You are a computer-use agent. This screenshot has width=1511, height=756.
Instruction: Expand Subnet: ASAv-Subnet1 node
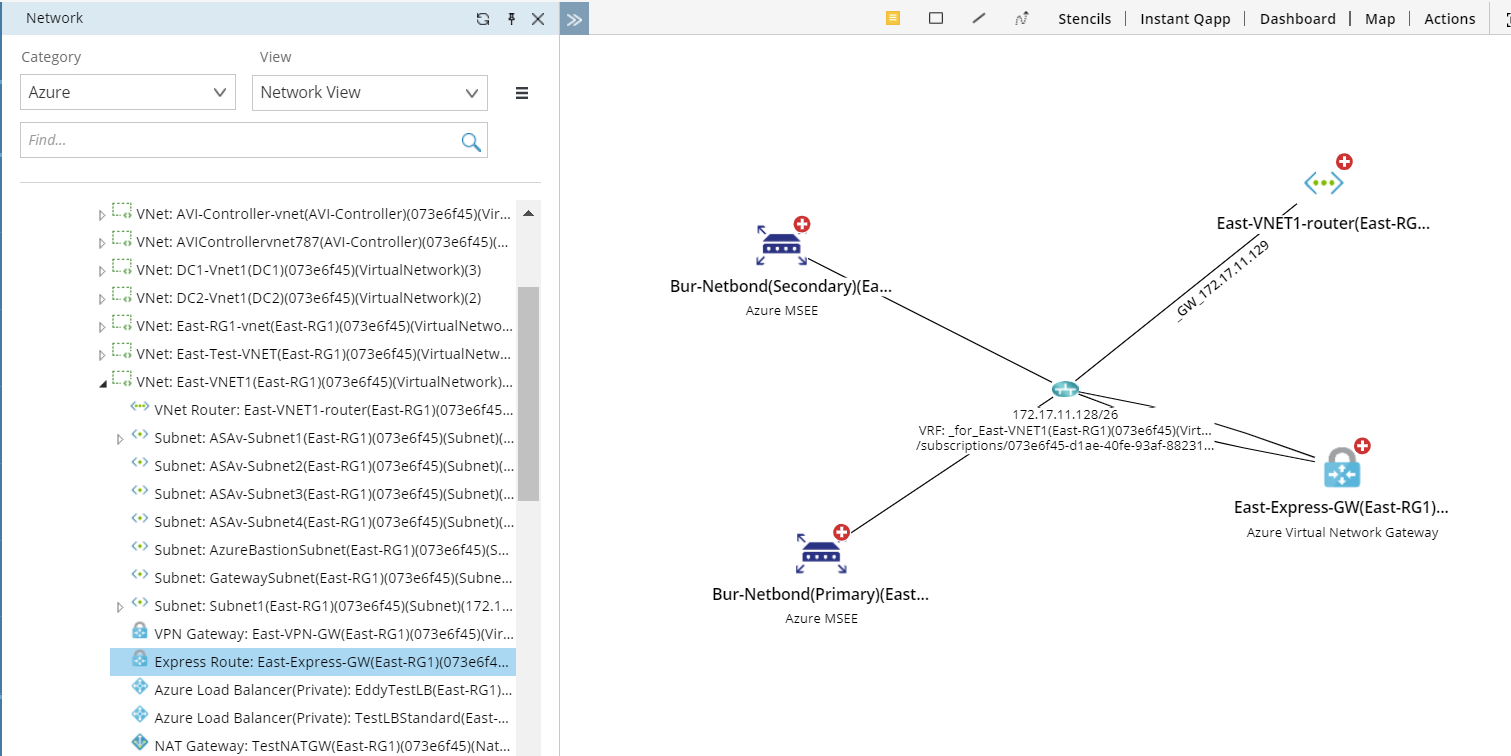(x=120, y=439)
